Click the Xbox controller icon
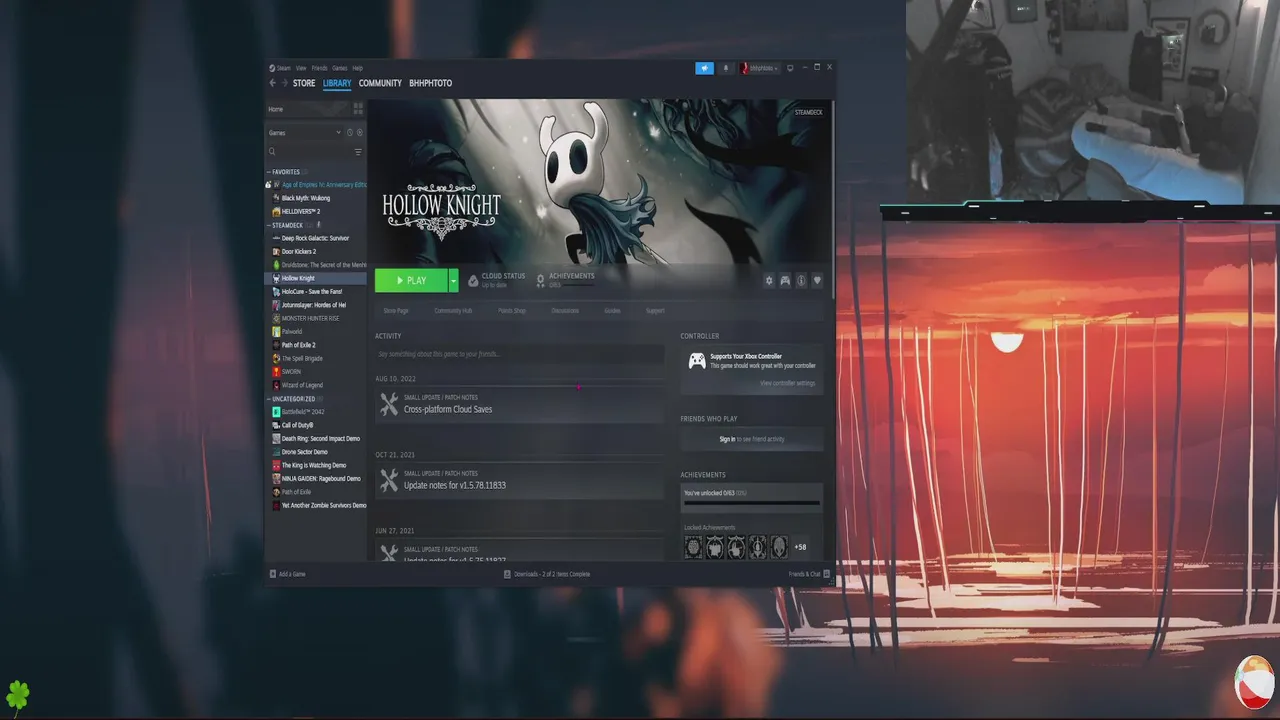Image resolution: width=1280 pixels, height=720 pixels. (x=697, y=361)
